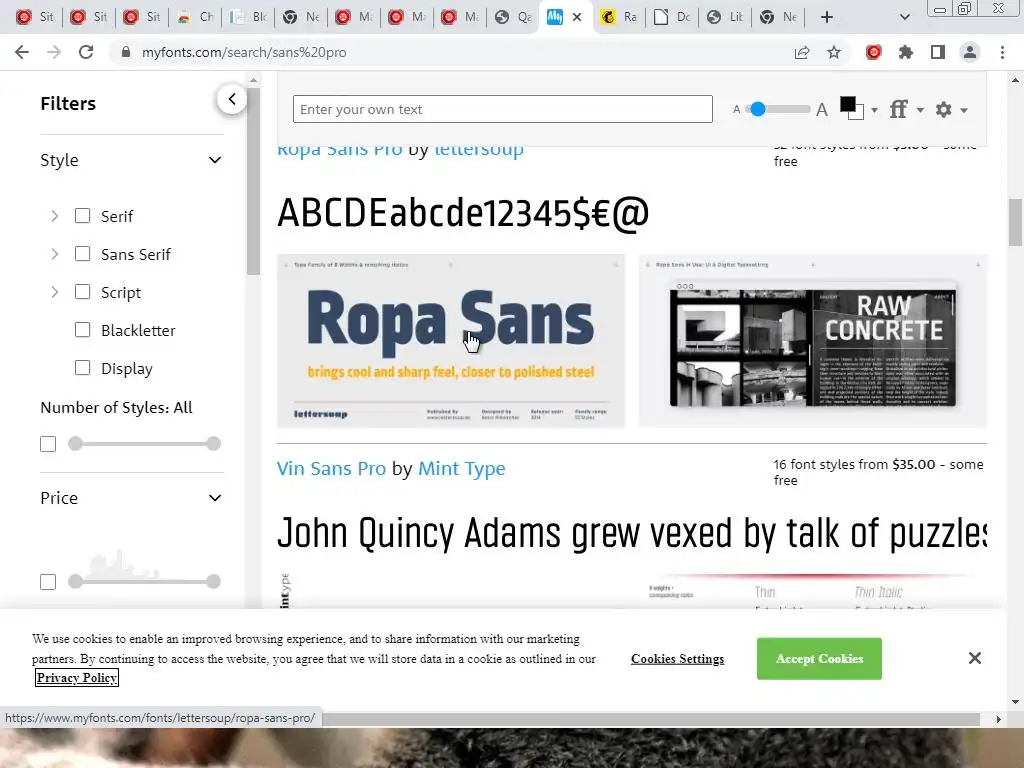Click the large A size icon
This screenshot has width=1024, height=768.
click(x=822, y=110)
